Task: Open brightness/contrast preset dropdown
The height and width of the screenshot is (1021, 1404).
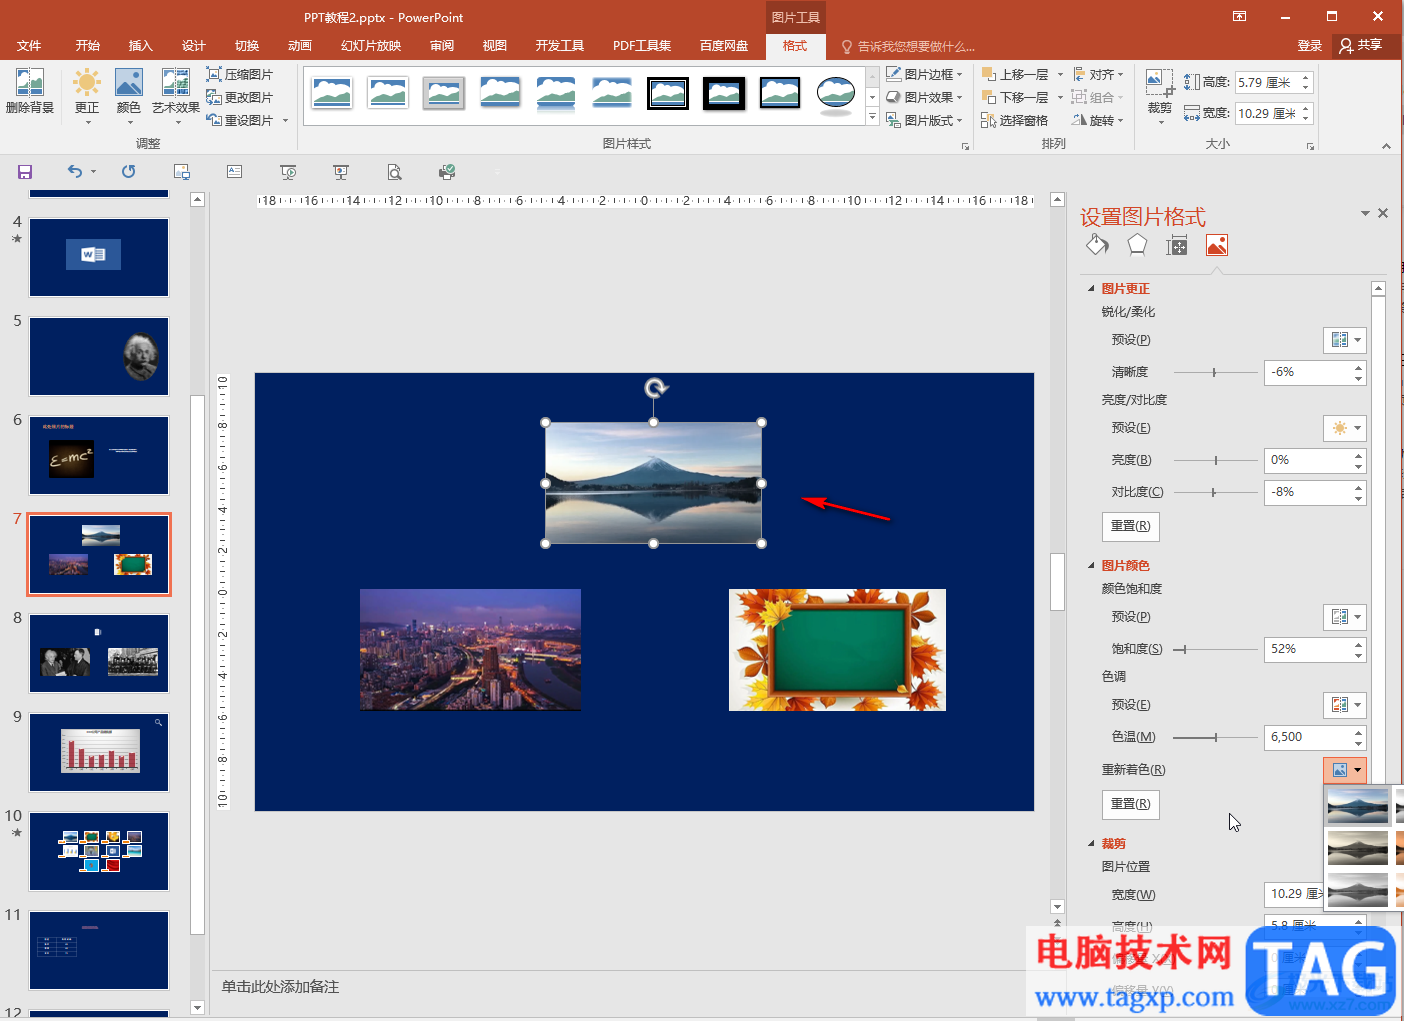Action: (x=1344, y=428)
